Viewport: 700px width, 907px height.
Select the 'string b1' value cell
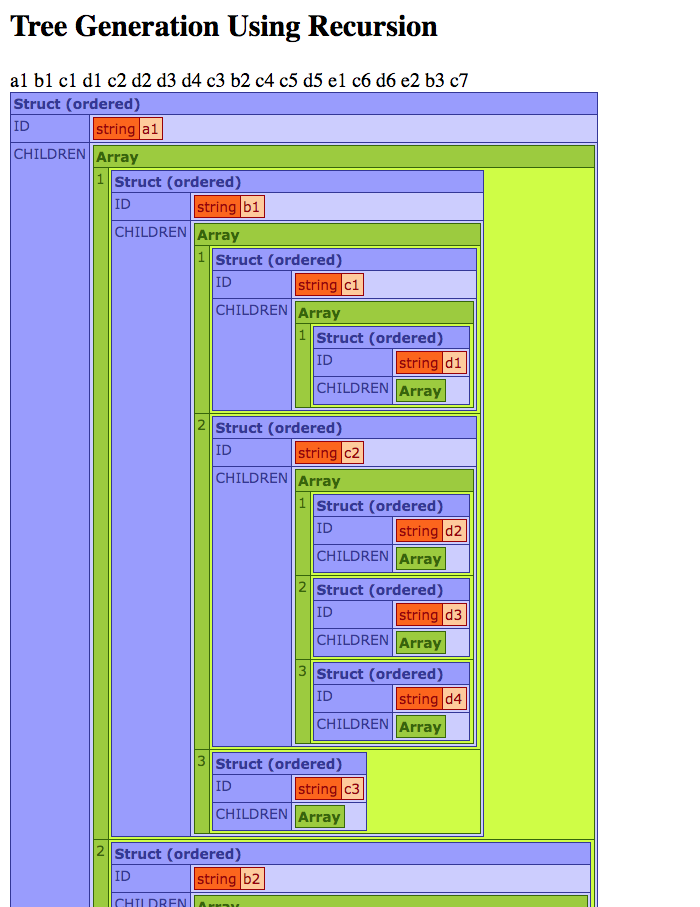click(x=229, y=207)
